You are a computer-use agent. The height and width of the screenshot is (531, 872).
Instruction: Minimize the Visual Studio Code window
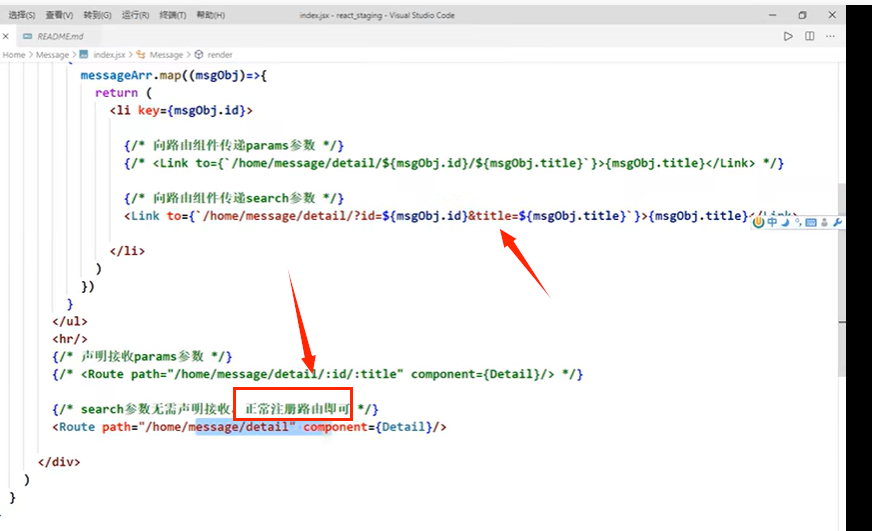coord(772,15)
